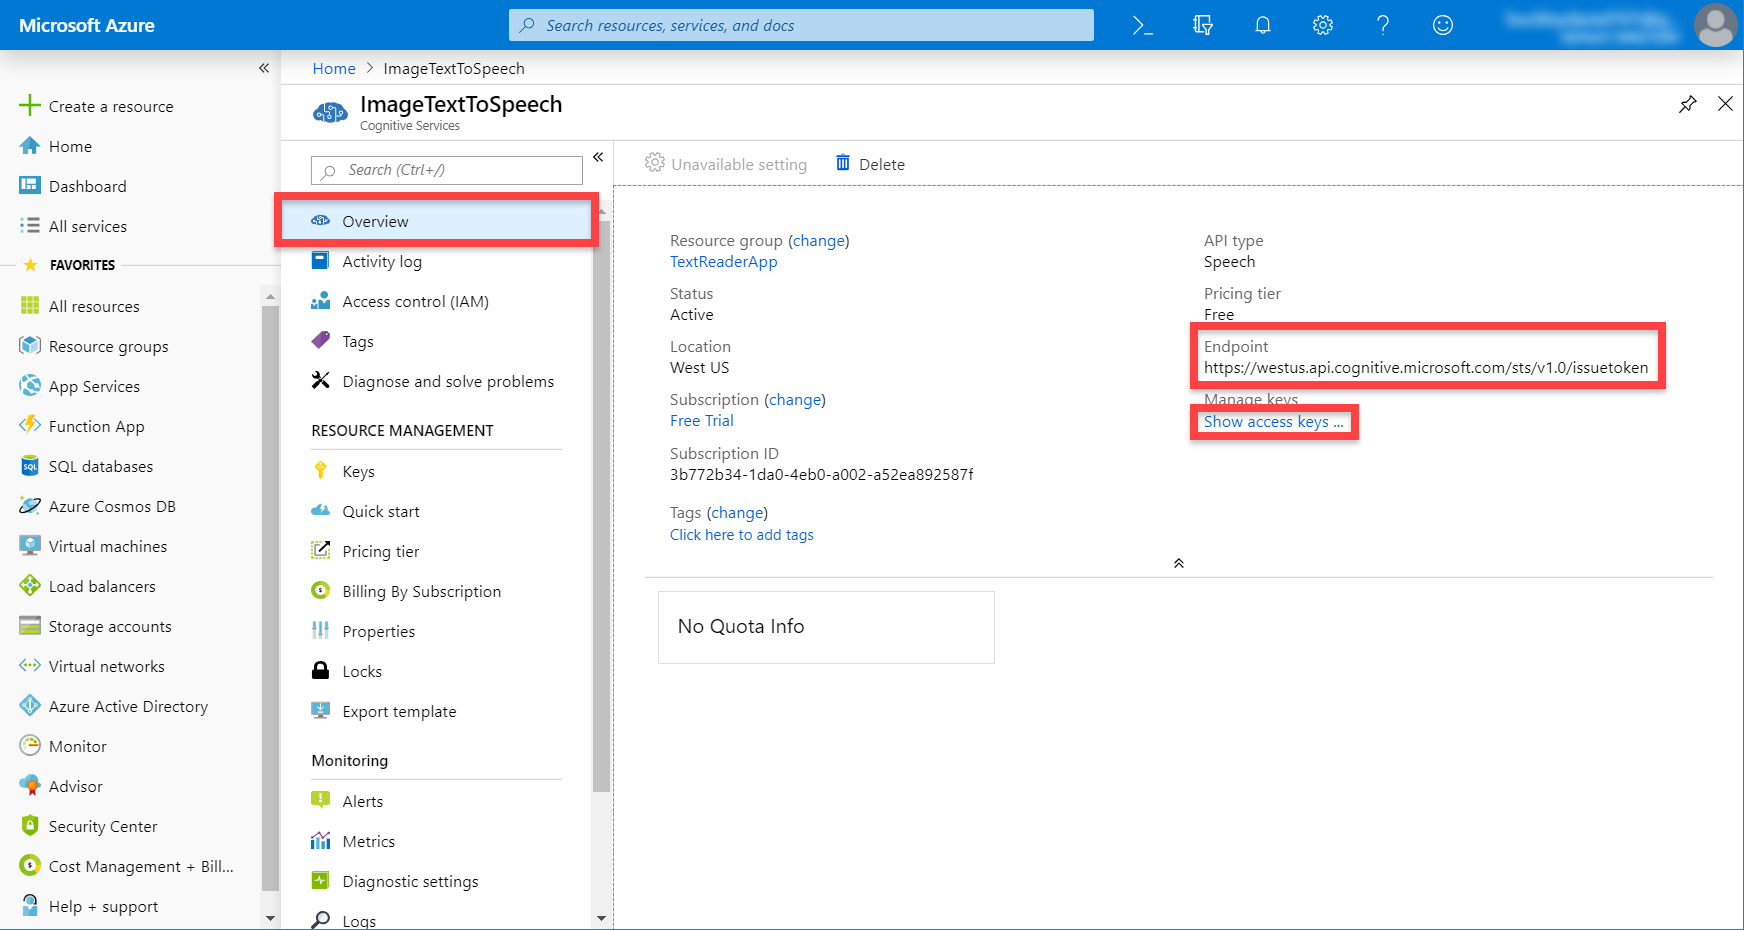This screenshot has height=930, width=1744.
Task: Click change next to Resource group
Action: coord(818,241)
